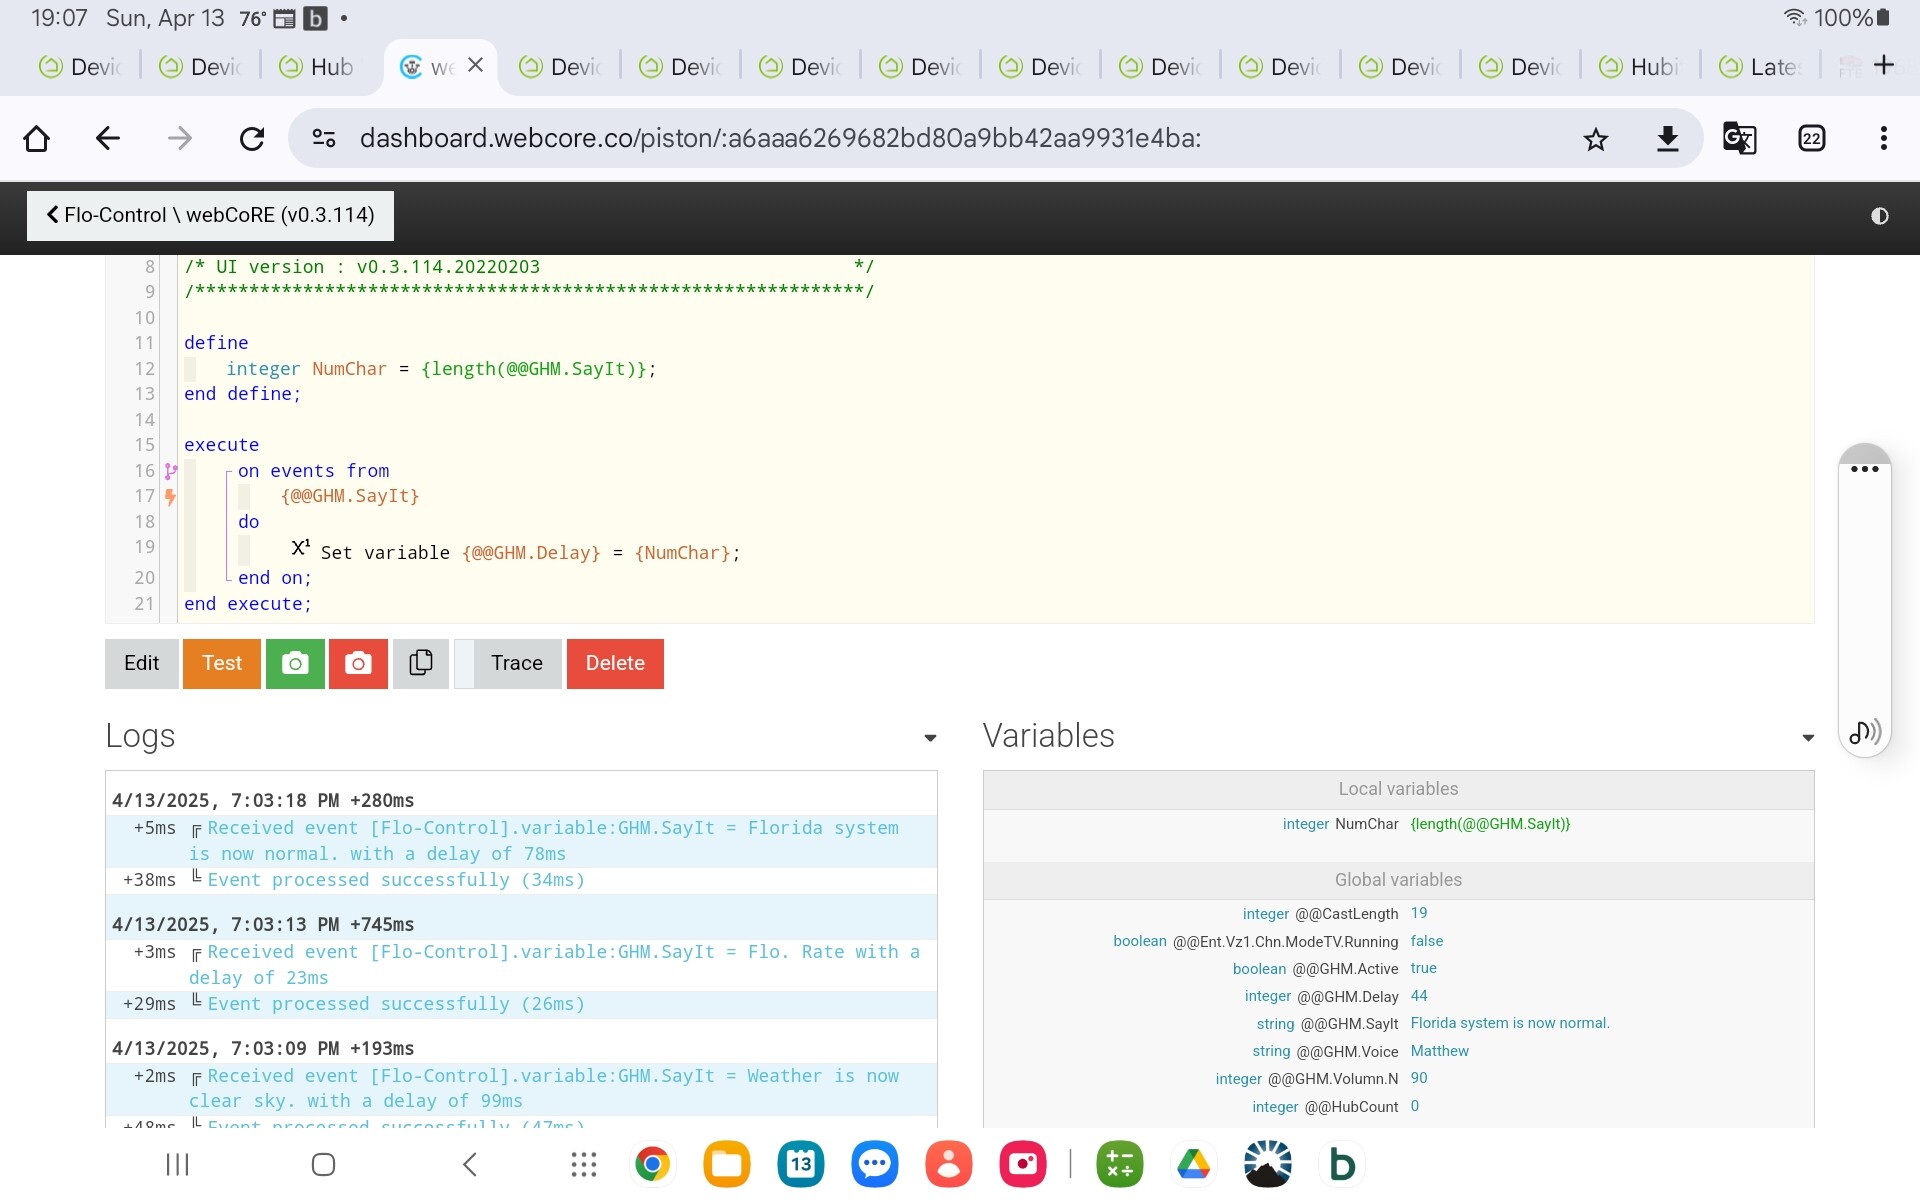Open tab switcher showing 22 tabs
Screen dimensions: 1920x1200
click(x=1812, y=138)
